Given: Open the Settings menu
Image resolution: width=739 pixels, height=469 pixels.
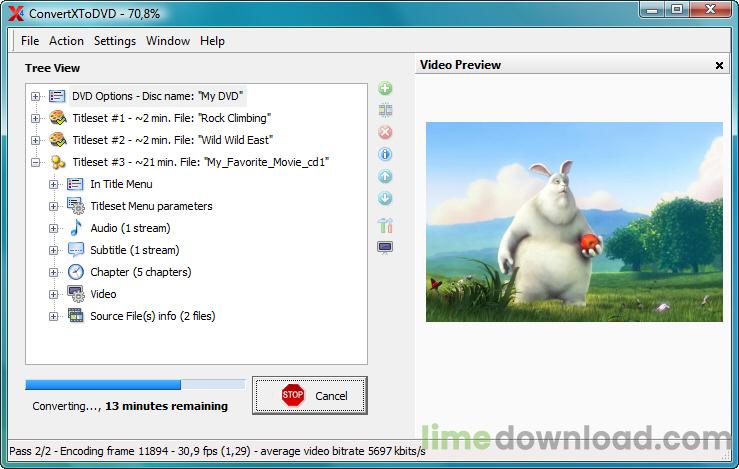Looking at the screenshot, I should (x=115, y=41).
